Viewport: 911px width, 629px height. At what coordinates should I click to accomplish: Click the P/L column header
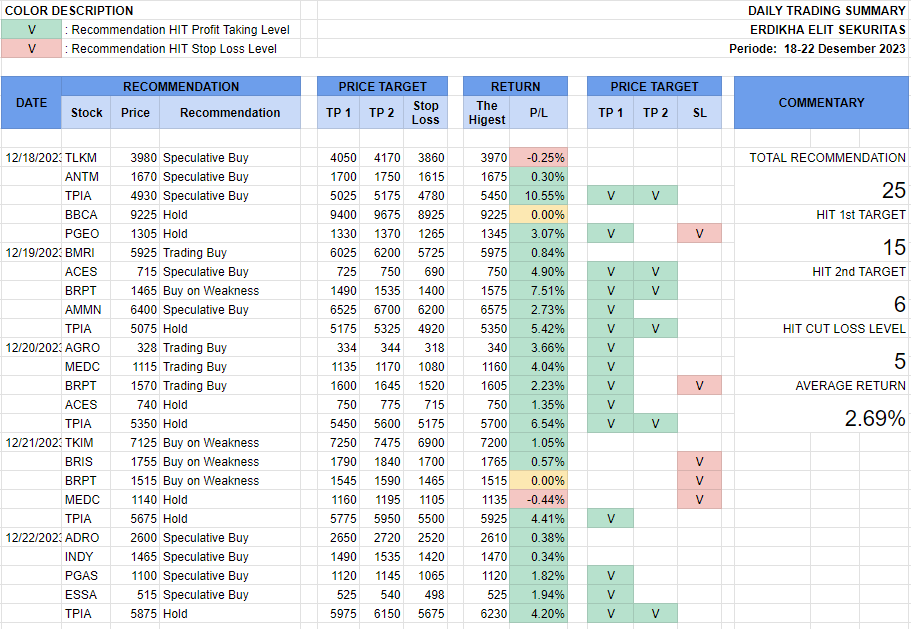(x=538, y=113)
